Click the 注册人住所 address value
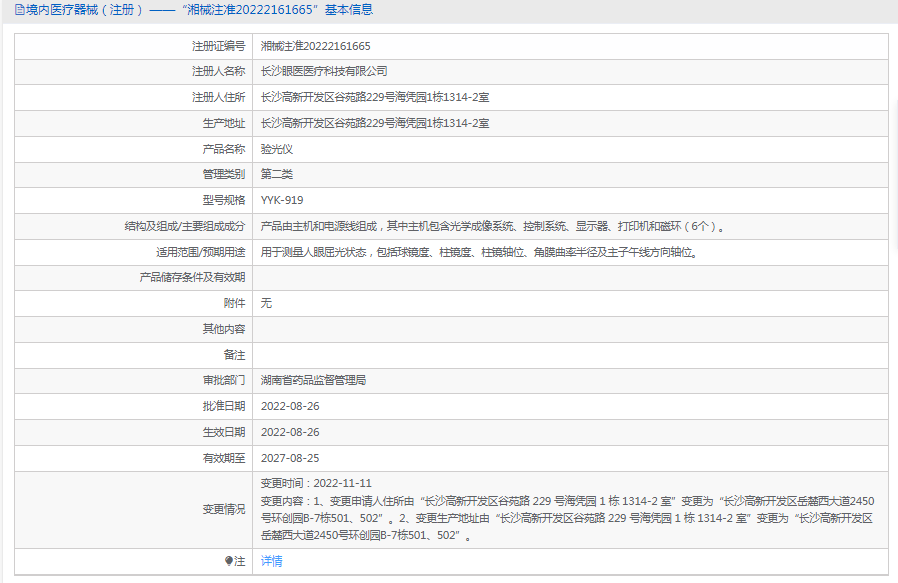This screenshot has height=583, width=898. coord(375,97)
